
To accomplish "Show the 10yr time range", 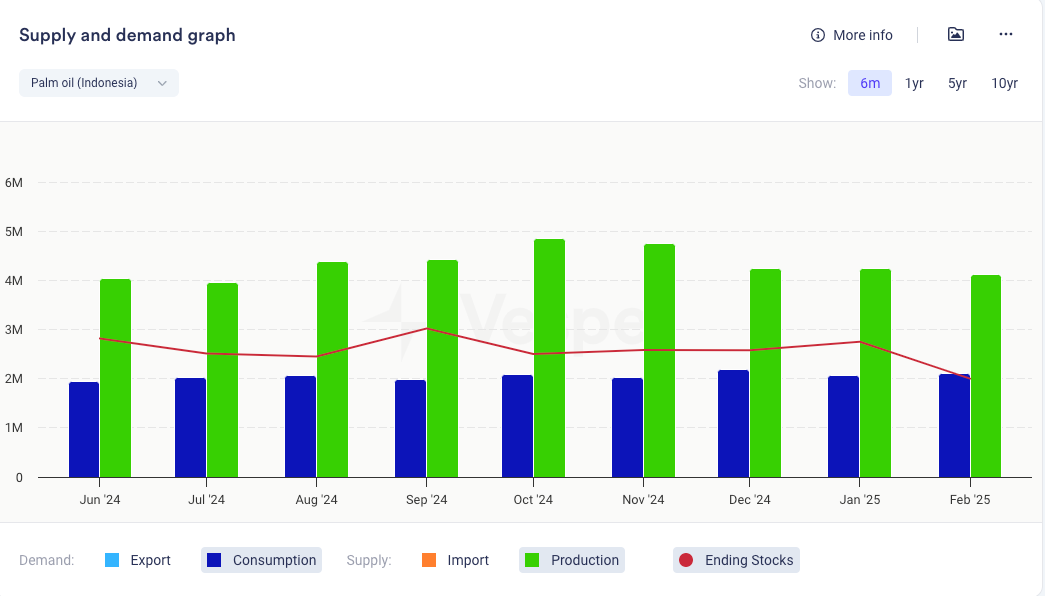I will [x=1004, y=83].
